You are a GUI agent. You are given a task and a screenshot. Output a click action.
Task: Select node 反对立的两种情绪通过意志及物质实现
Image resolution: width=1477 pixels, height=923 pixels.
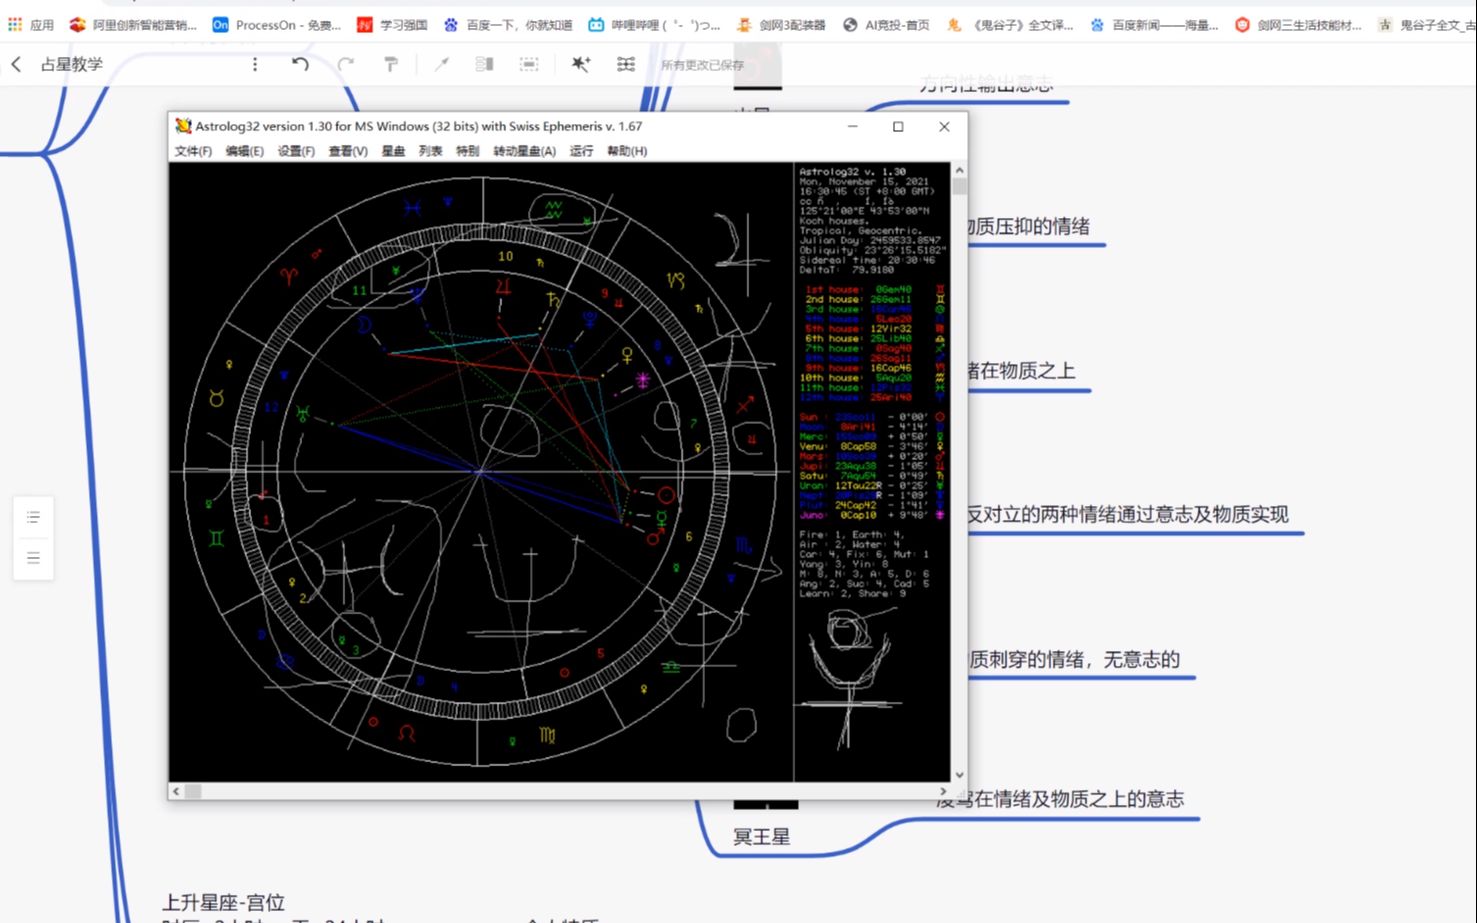tap(1129, 515)
